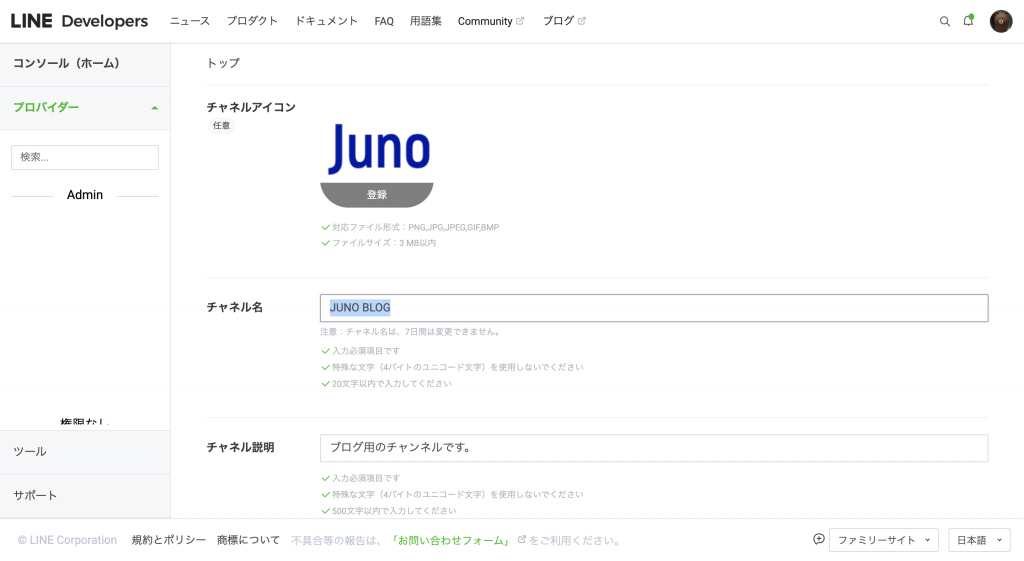Open the notifications bell
Image resolution: width=1024 pixels, height=561 pixels.
click(x=968, y=21)
